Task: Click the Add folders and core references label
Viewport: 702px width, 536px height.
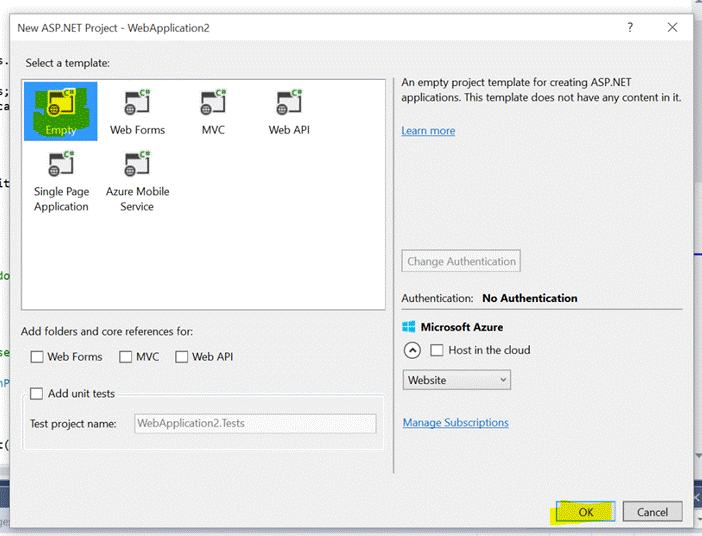Action: pyautogui.click(x=107, y=331)
